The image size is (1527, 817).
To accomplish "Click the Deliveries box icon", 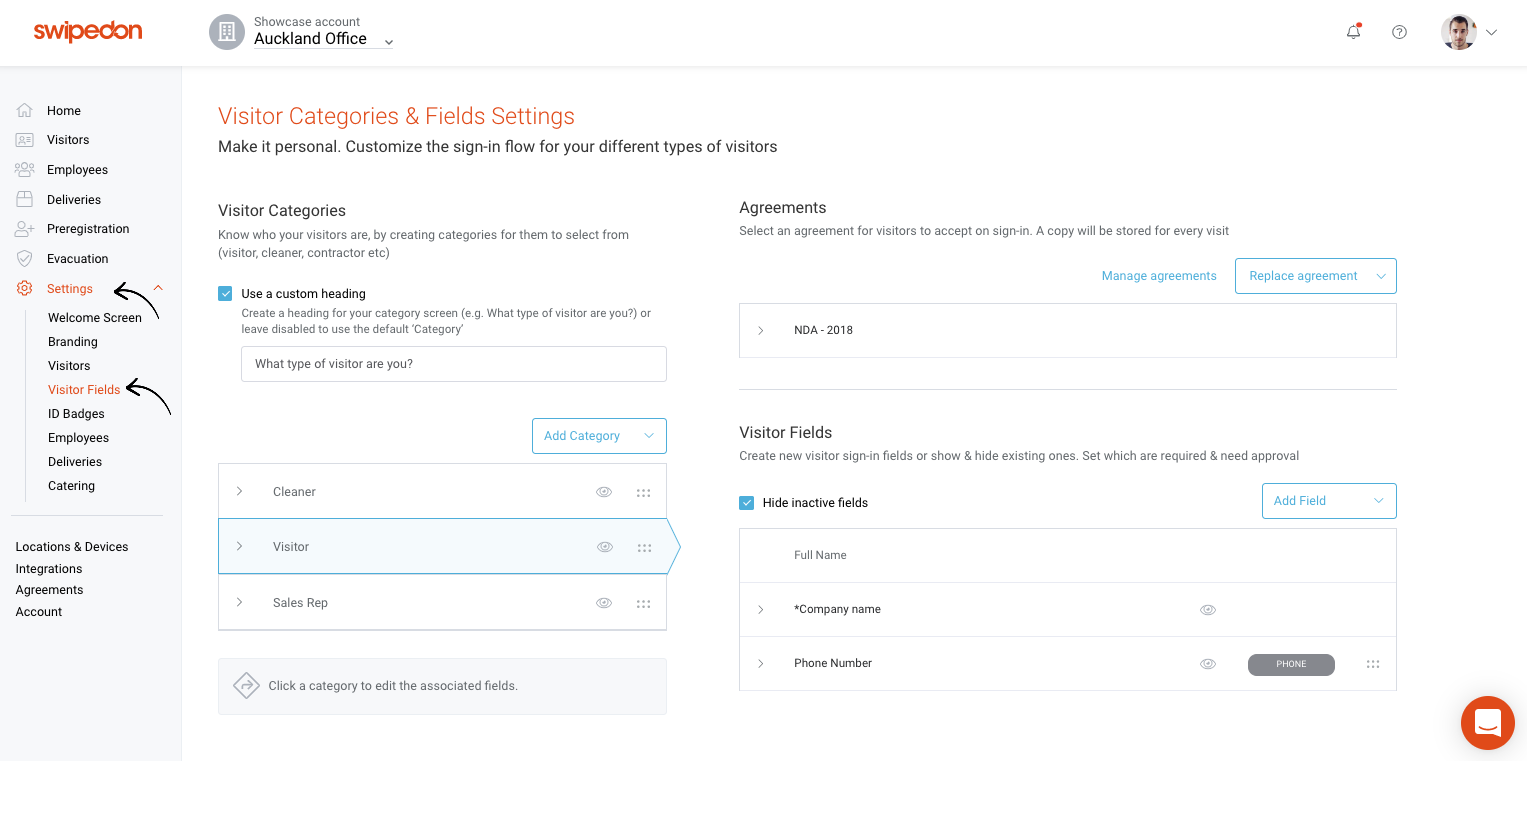I will tap(25, 200).
